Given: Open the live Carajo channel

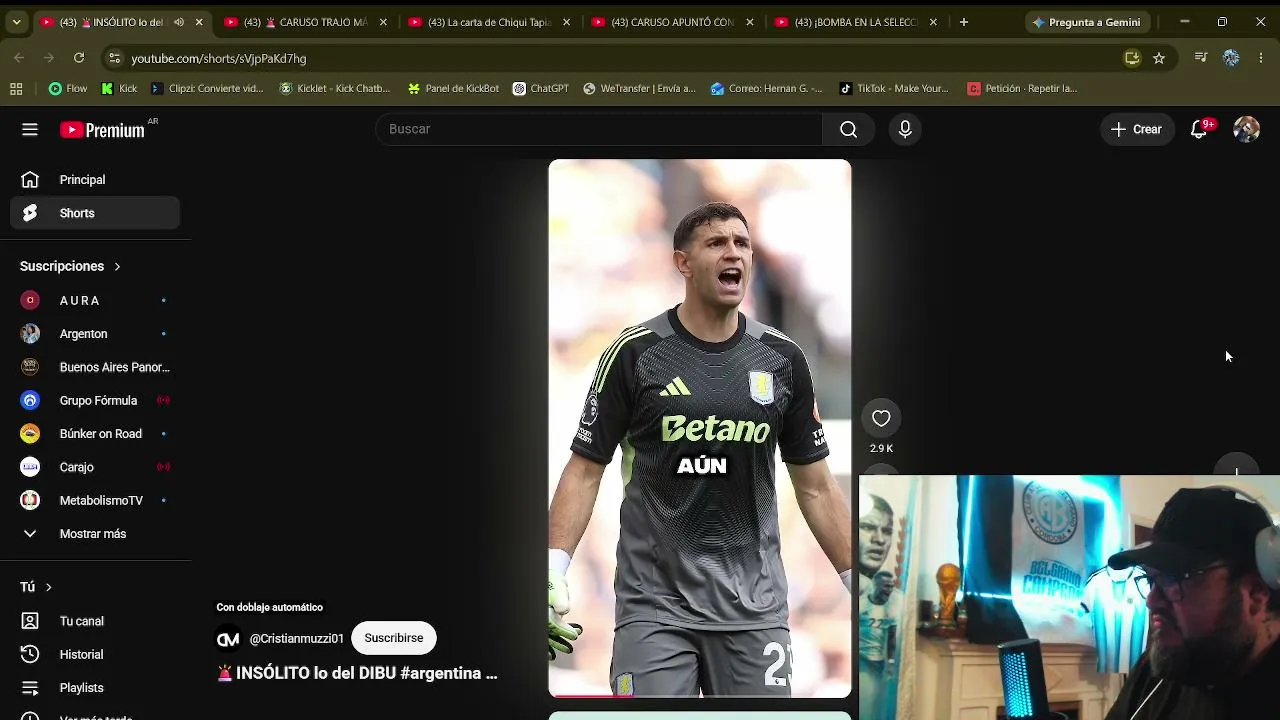Looking at the screenshot, I should (95, 467).
